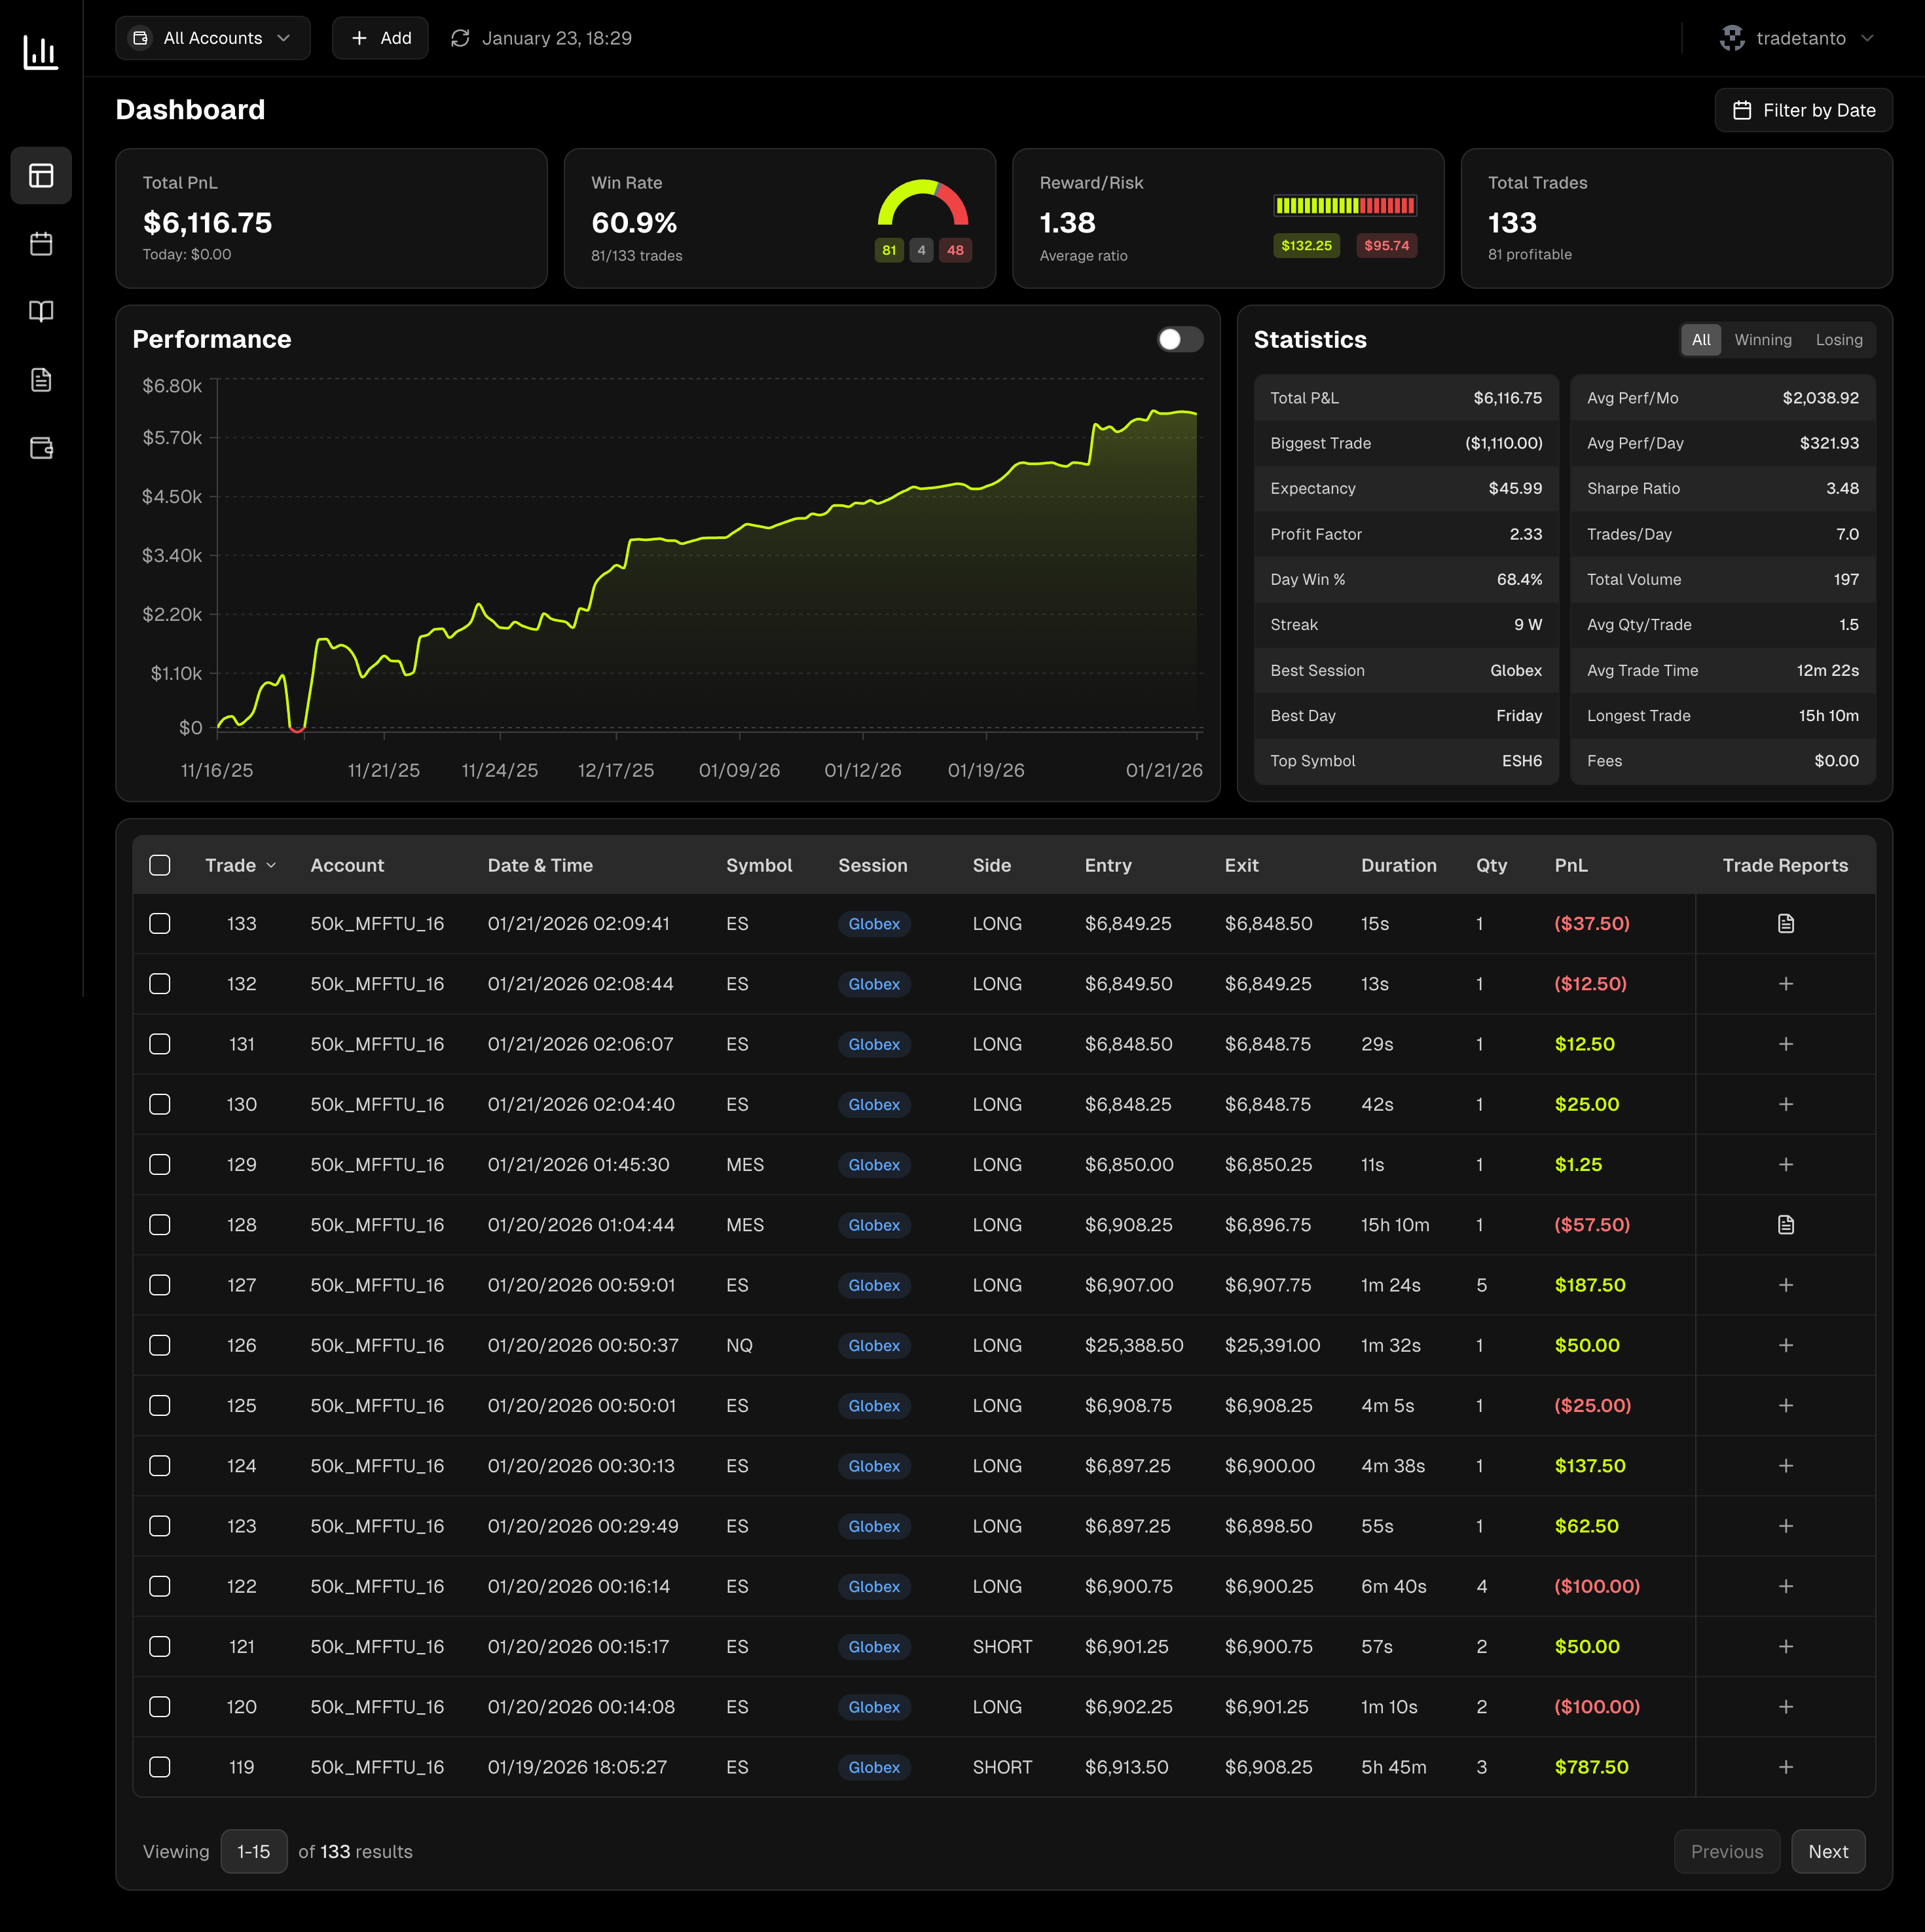Image resolution: width=1925 pixels, height=1932 pixels.
Task: Click the Filter by Date button
Action: coord(1803,110)
